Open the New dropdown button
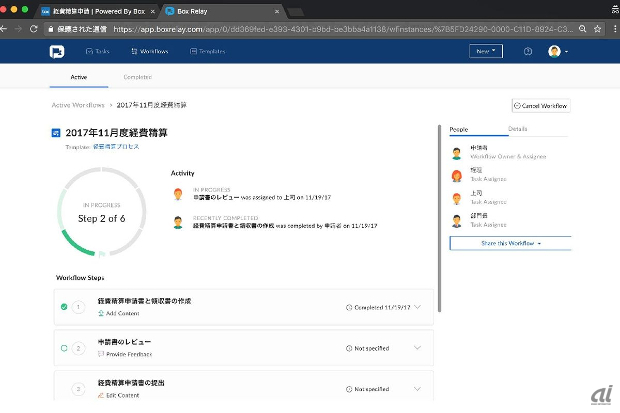 pos(486,51)
